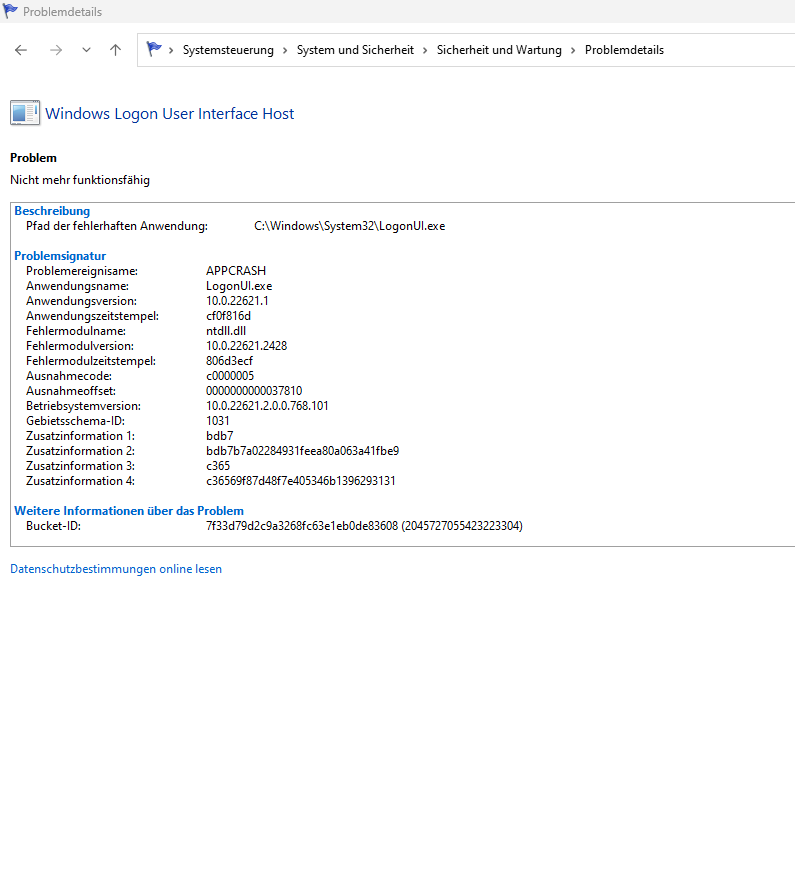Open Datenschutzbestimmungen online lesen link
This screenshot has width=795, height=881.
tap(116, 569)
